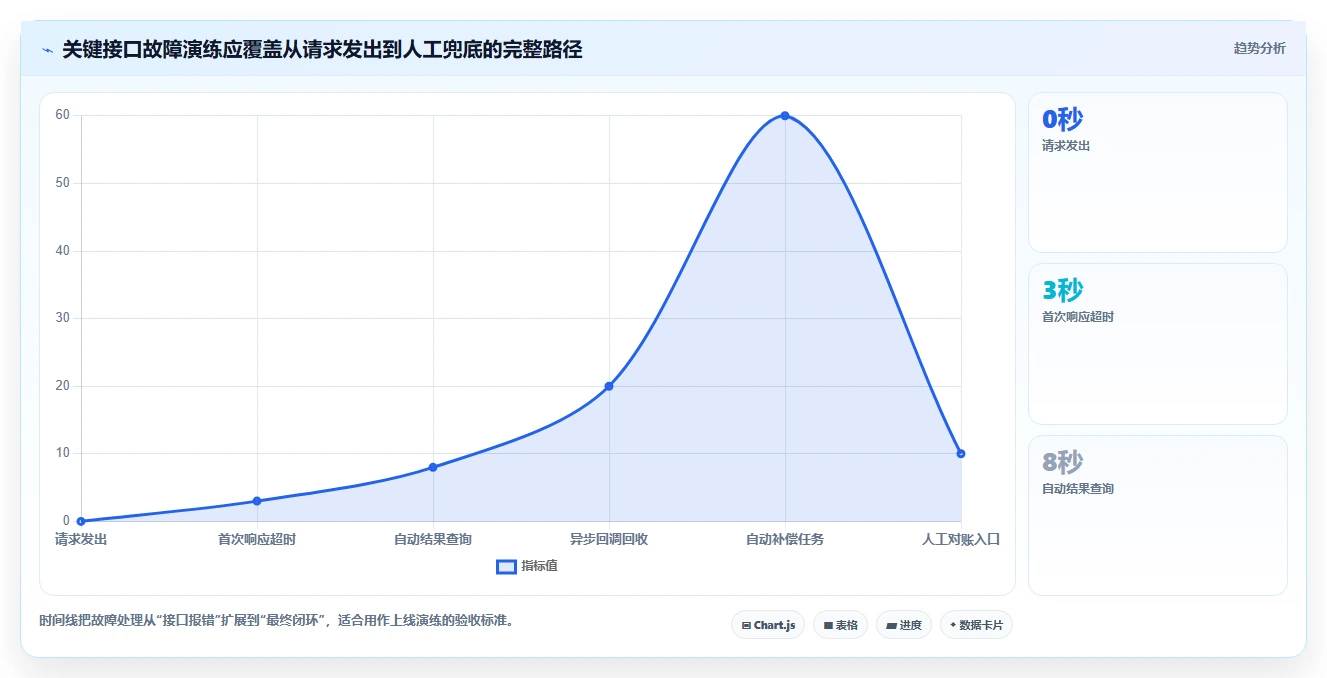Click the lightning icon beside the title
This screenshot has height=678, width=1327.
tap(47, 50)
